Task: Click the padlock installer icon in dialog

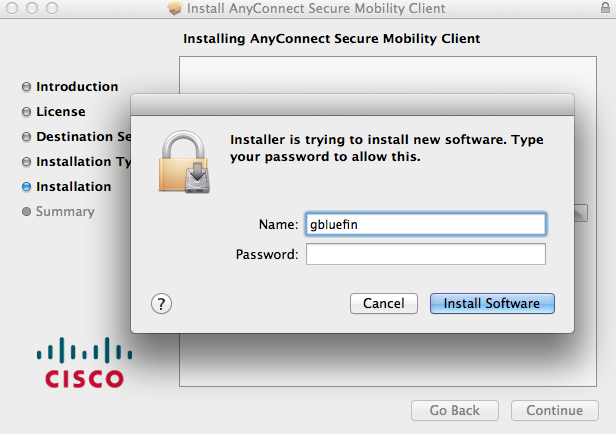Action: (184, 162)
